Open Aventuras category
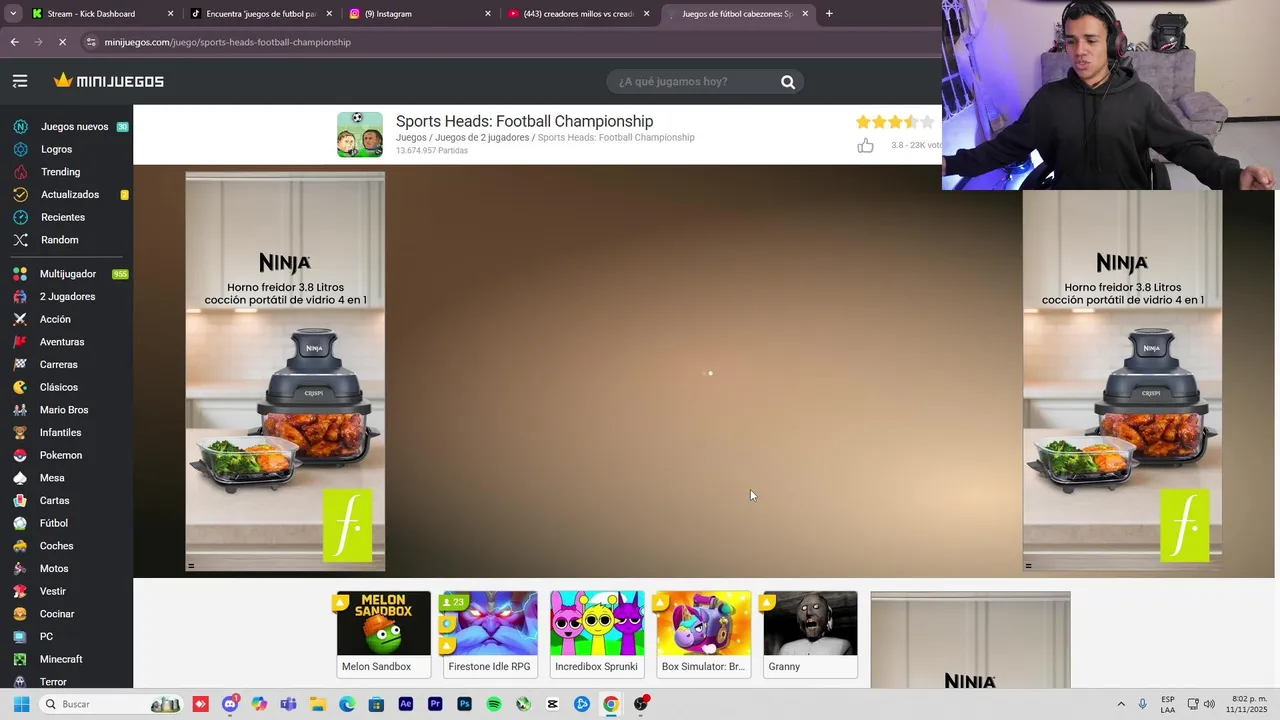1280x720 pixels. click(62, 342)
